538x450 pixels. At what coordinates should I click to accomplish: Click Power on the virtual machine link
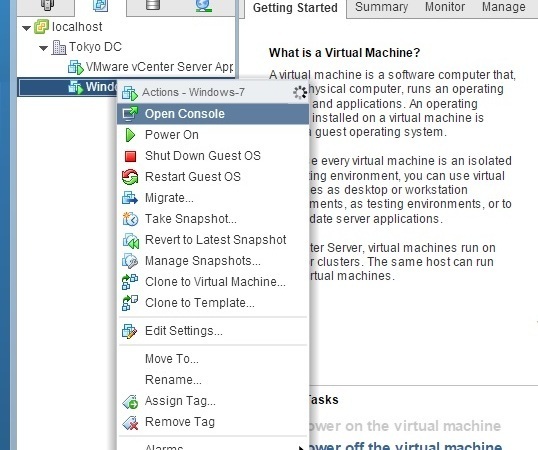[x=405, y=426]
